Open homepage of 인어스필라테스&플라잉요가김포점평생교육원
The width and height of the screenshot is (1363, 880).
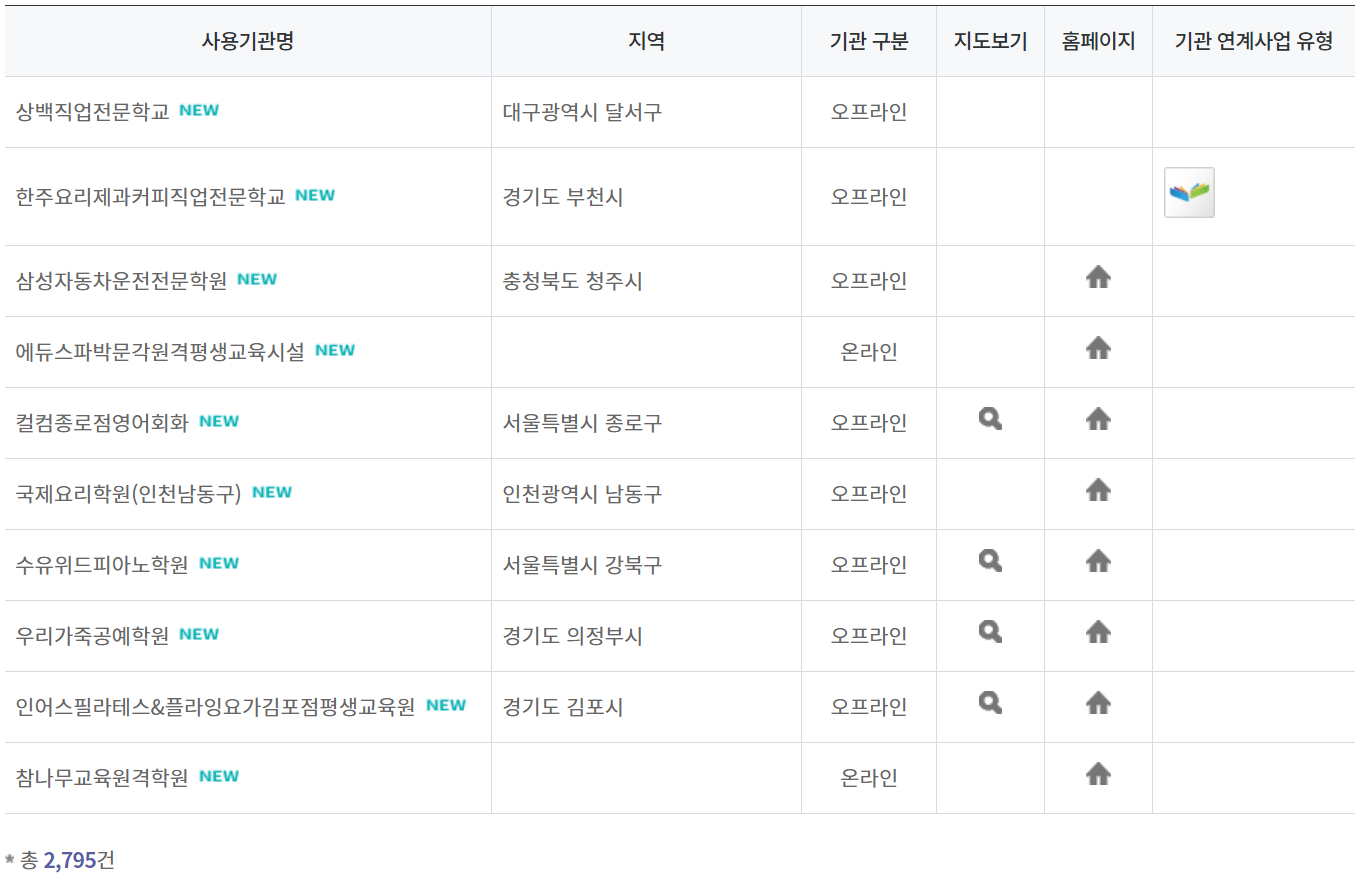point(1097,703)
